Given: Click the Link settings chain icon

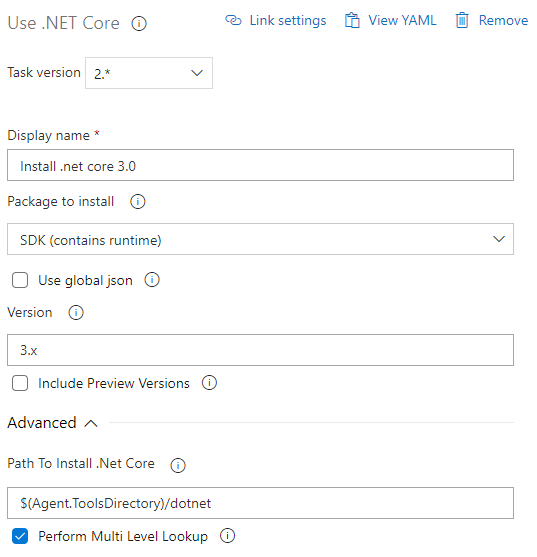Looking at the screenshot, I should [233, 20].
